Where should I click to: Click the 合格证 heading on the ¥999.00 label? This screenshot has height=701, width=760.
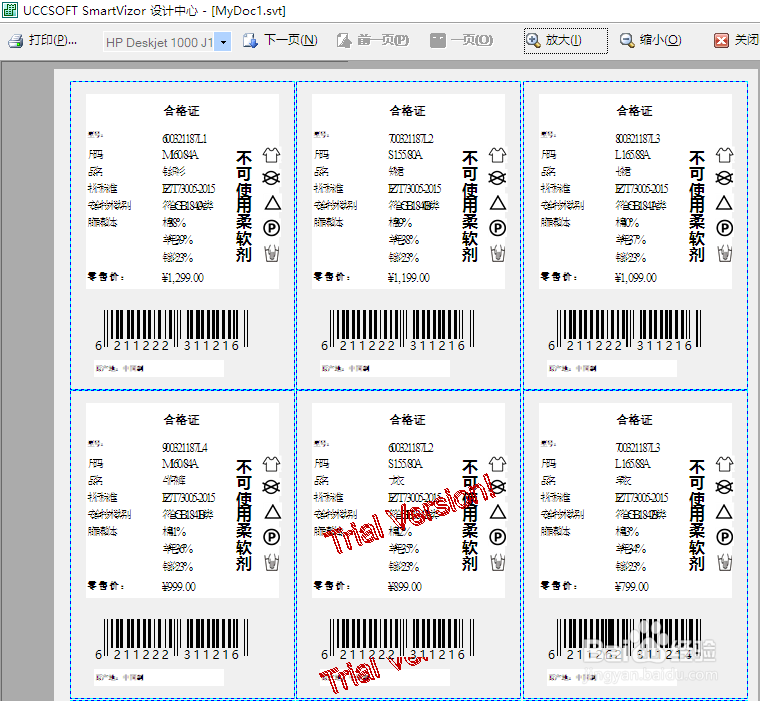pyautogui.click(x=181, y=420)
